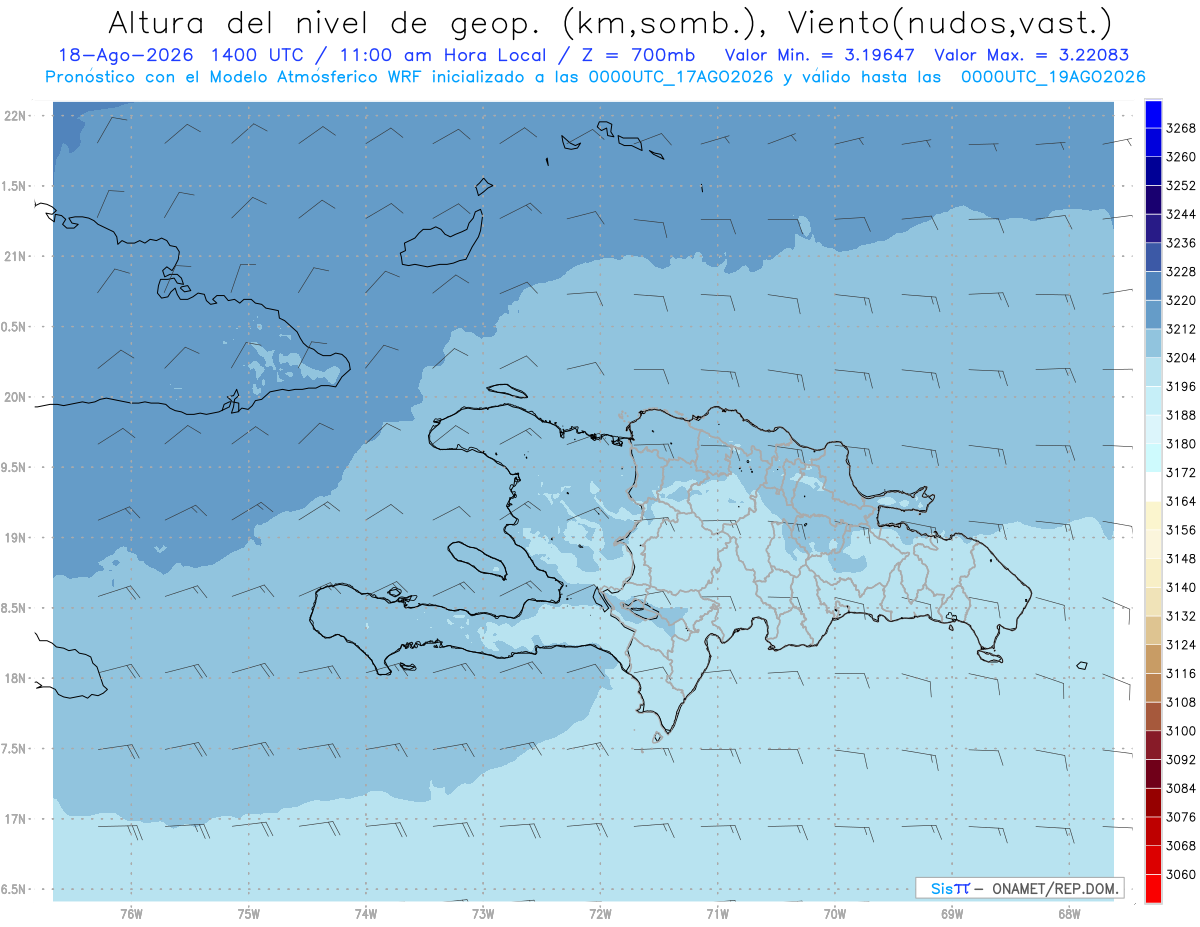Click the latitude axis label '18N'
Screen dimensions: 1200x927
pyautogui.click(x=14, y=679)
